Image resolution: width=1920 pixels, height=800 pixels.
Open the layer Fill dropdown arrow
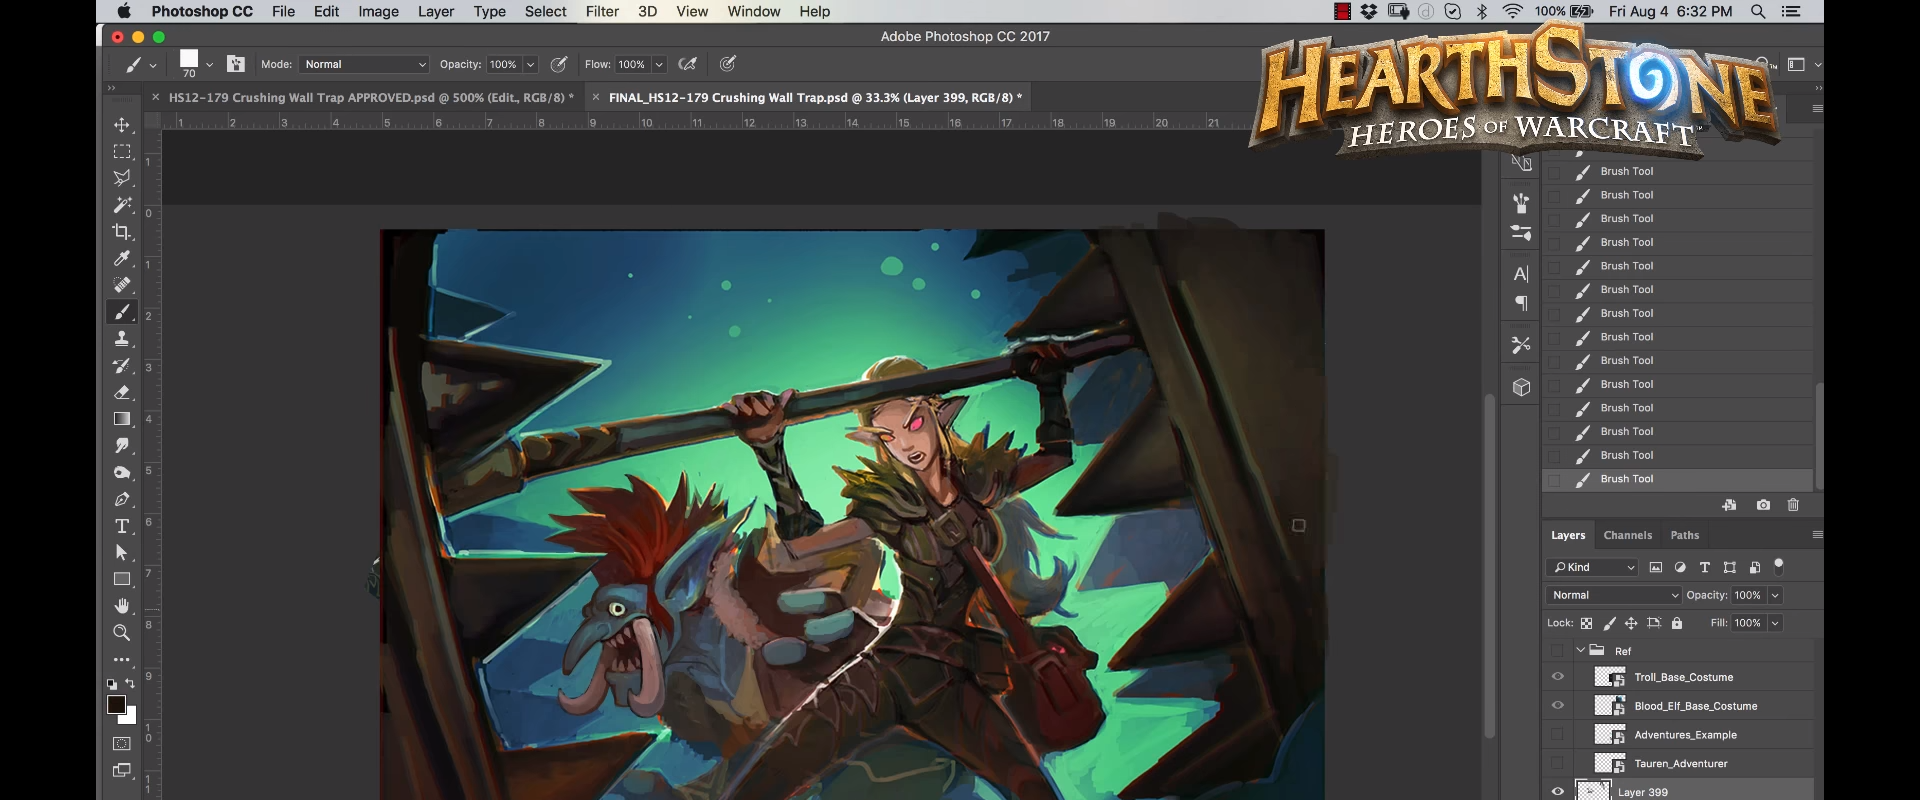click(1775, 623)
